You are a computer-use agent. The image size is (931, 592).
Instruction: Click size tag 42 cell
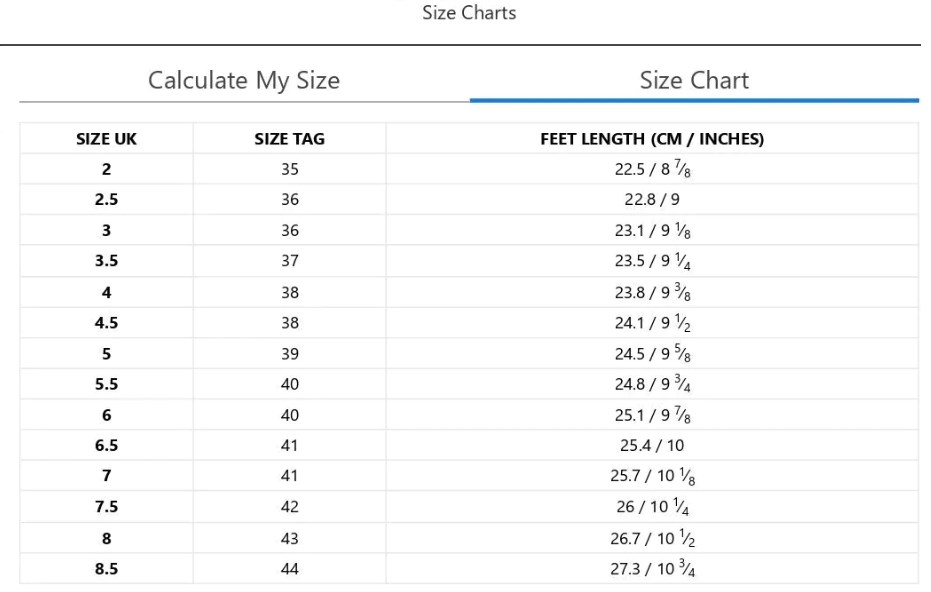tap(290, 506)
